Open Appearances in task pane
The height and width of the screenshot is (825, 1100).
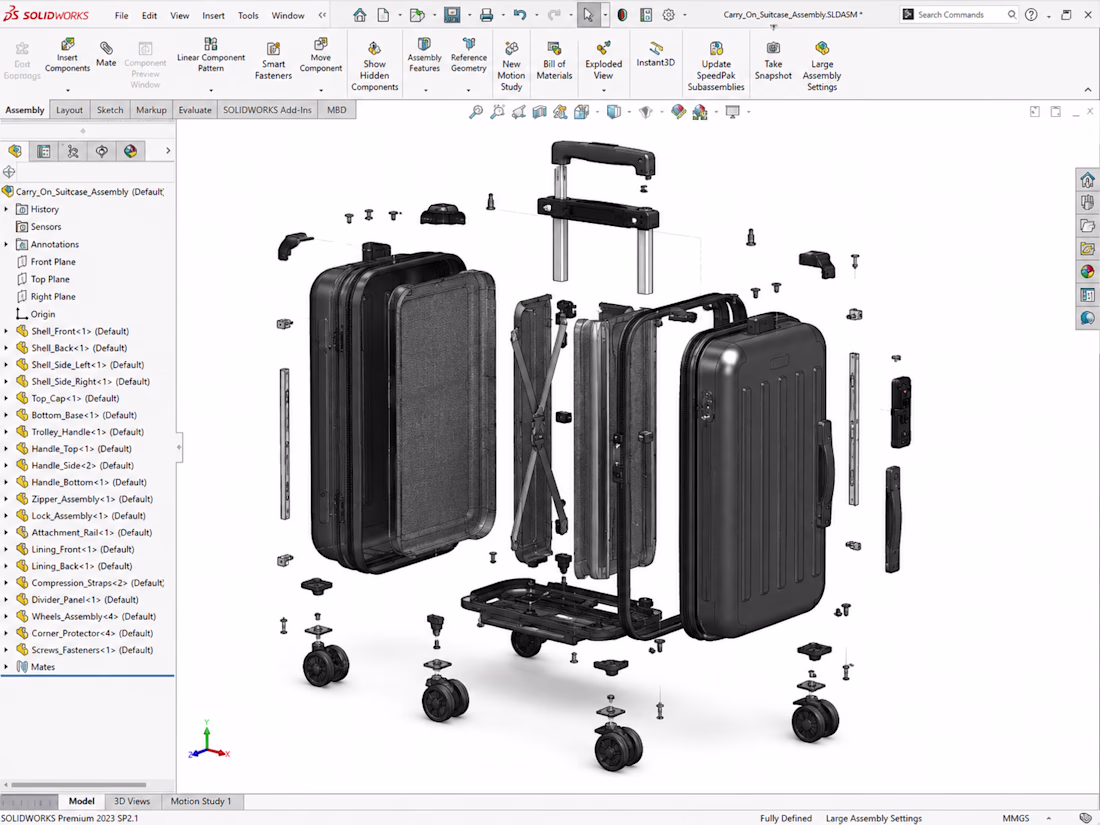click(x=1087, y=271)
